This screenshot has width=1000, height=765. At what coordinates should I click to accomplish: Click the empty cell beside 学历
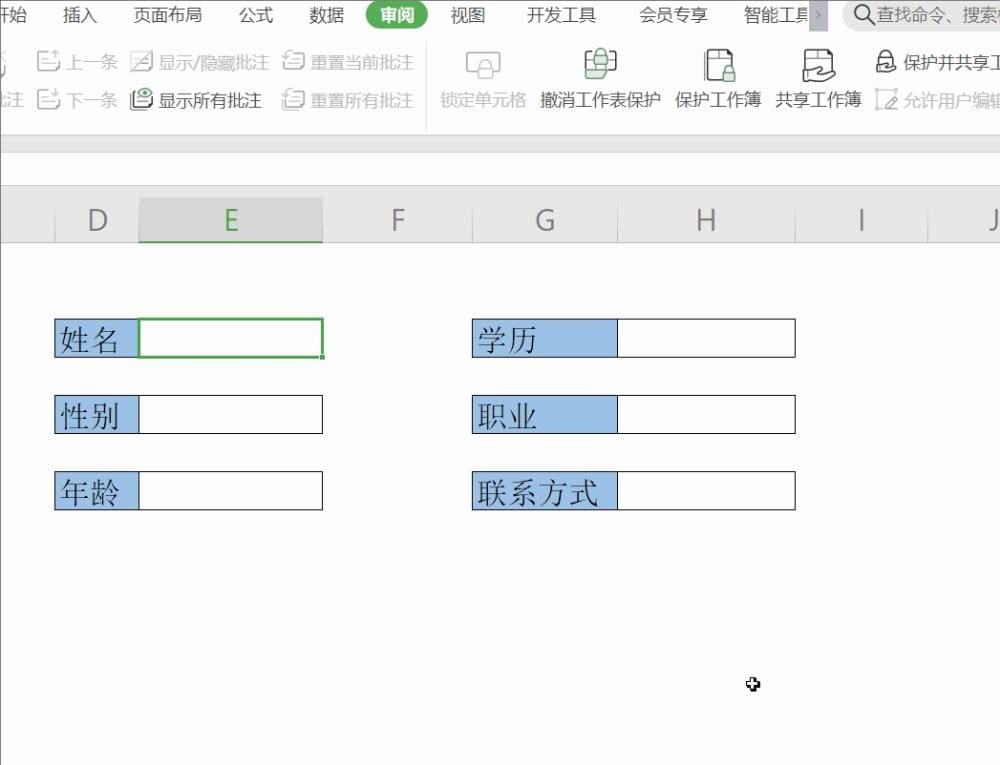(705, 338)
